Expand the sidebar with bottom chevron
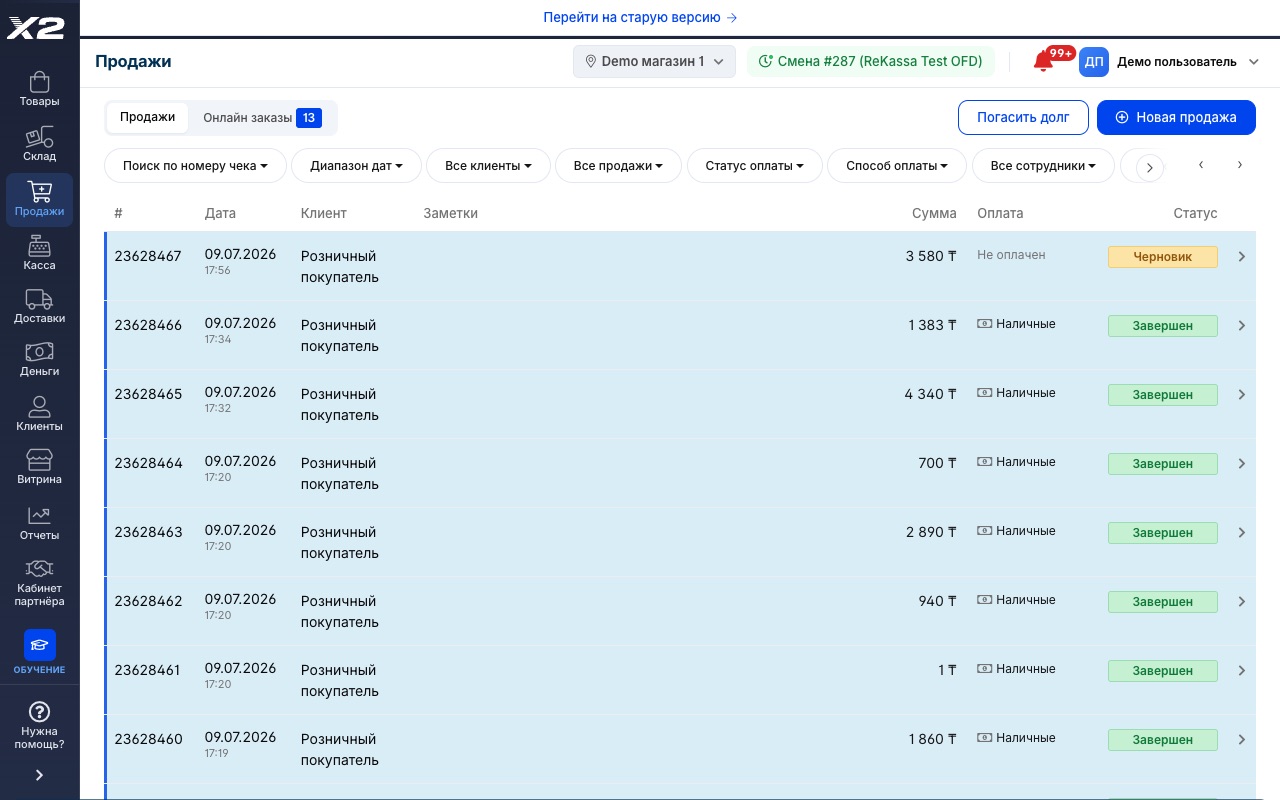Image resolution: width=1280 pixels, height=800 pixels. (39, 775)
